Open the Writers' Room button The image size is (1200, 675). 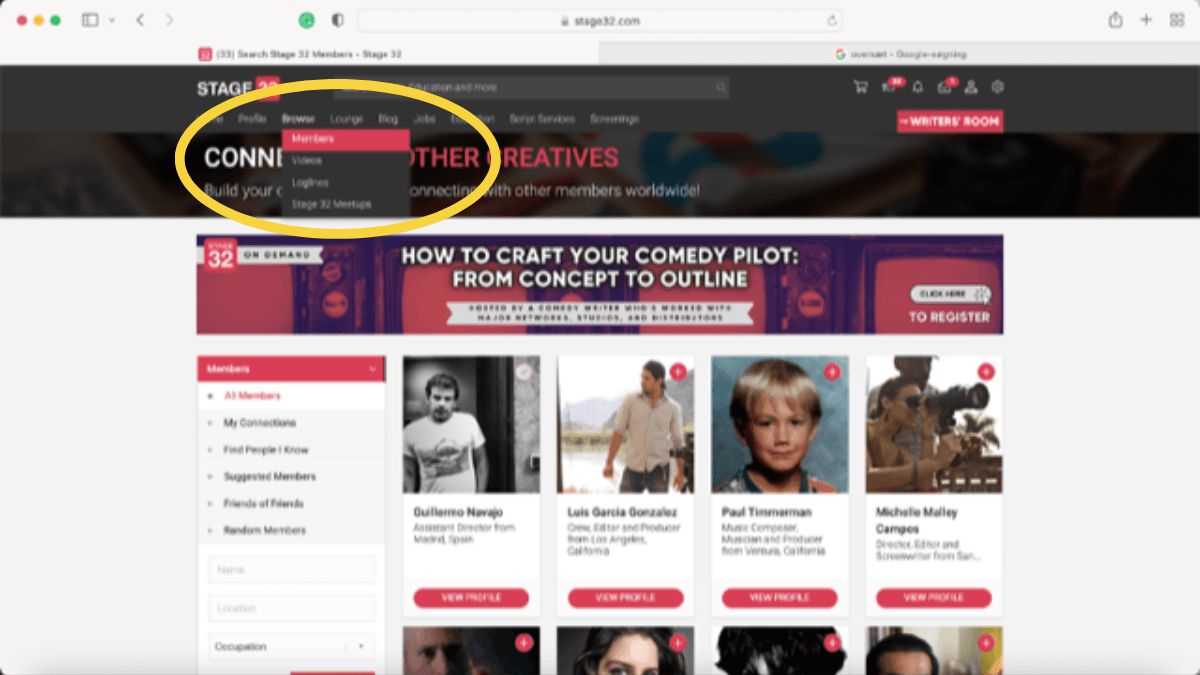coord(950,121)
